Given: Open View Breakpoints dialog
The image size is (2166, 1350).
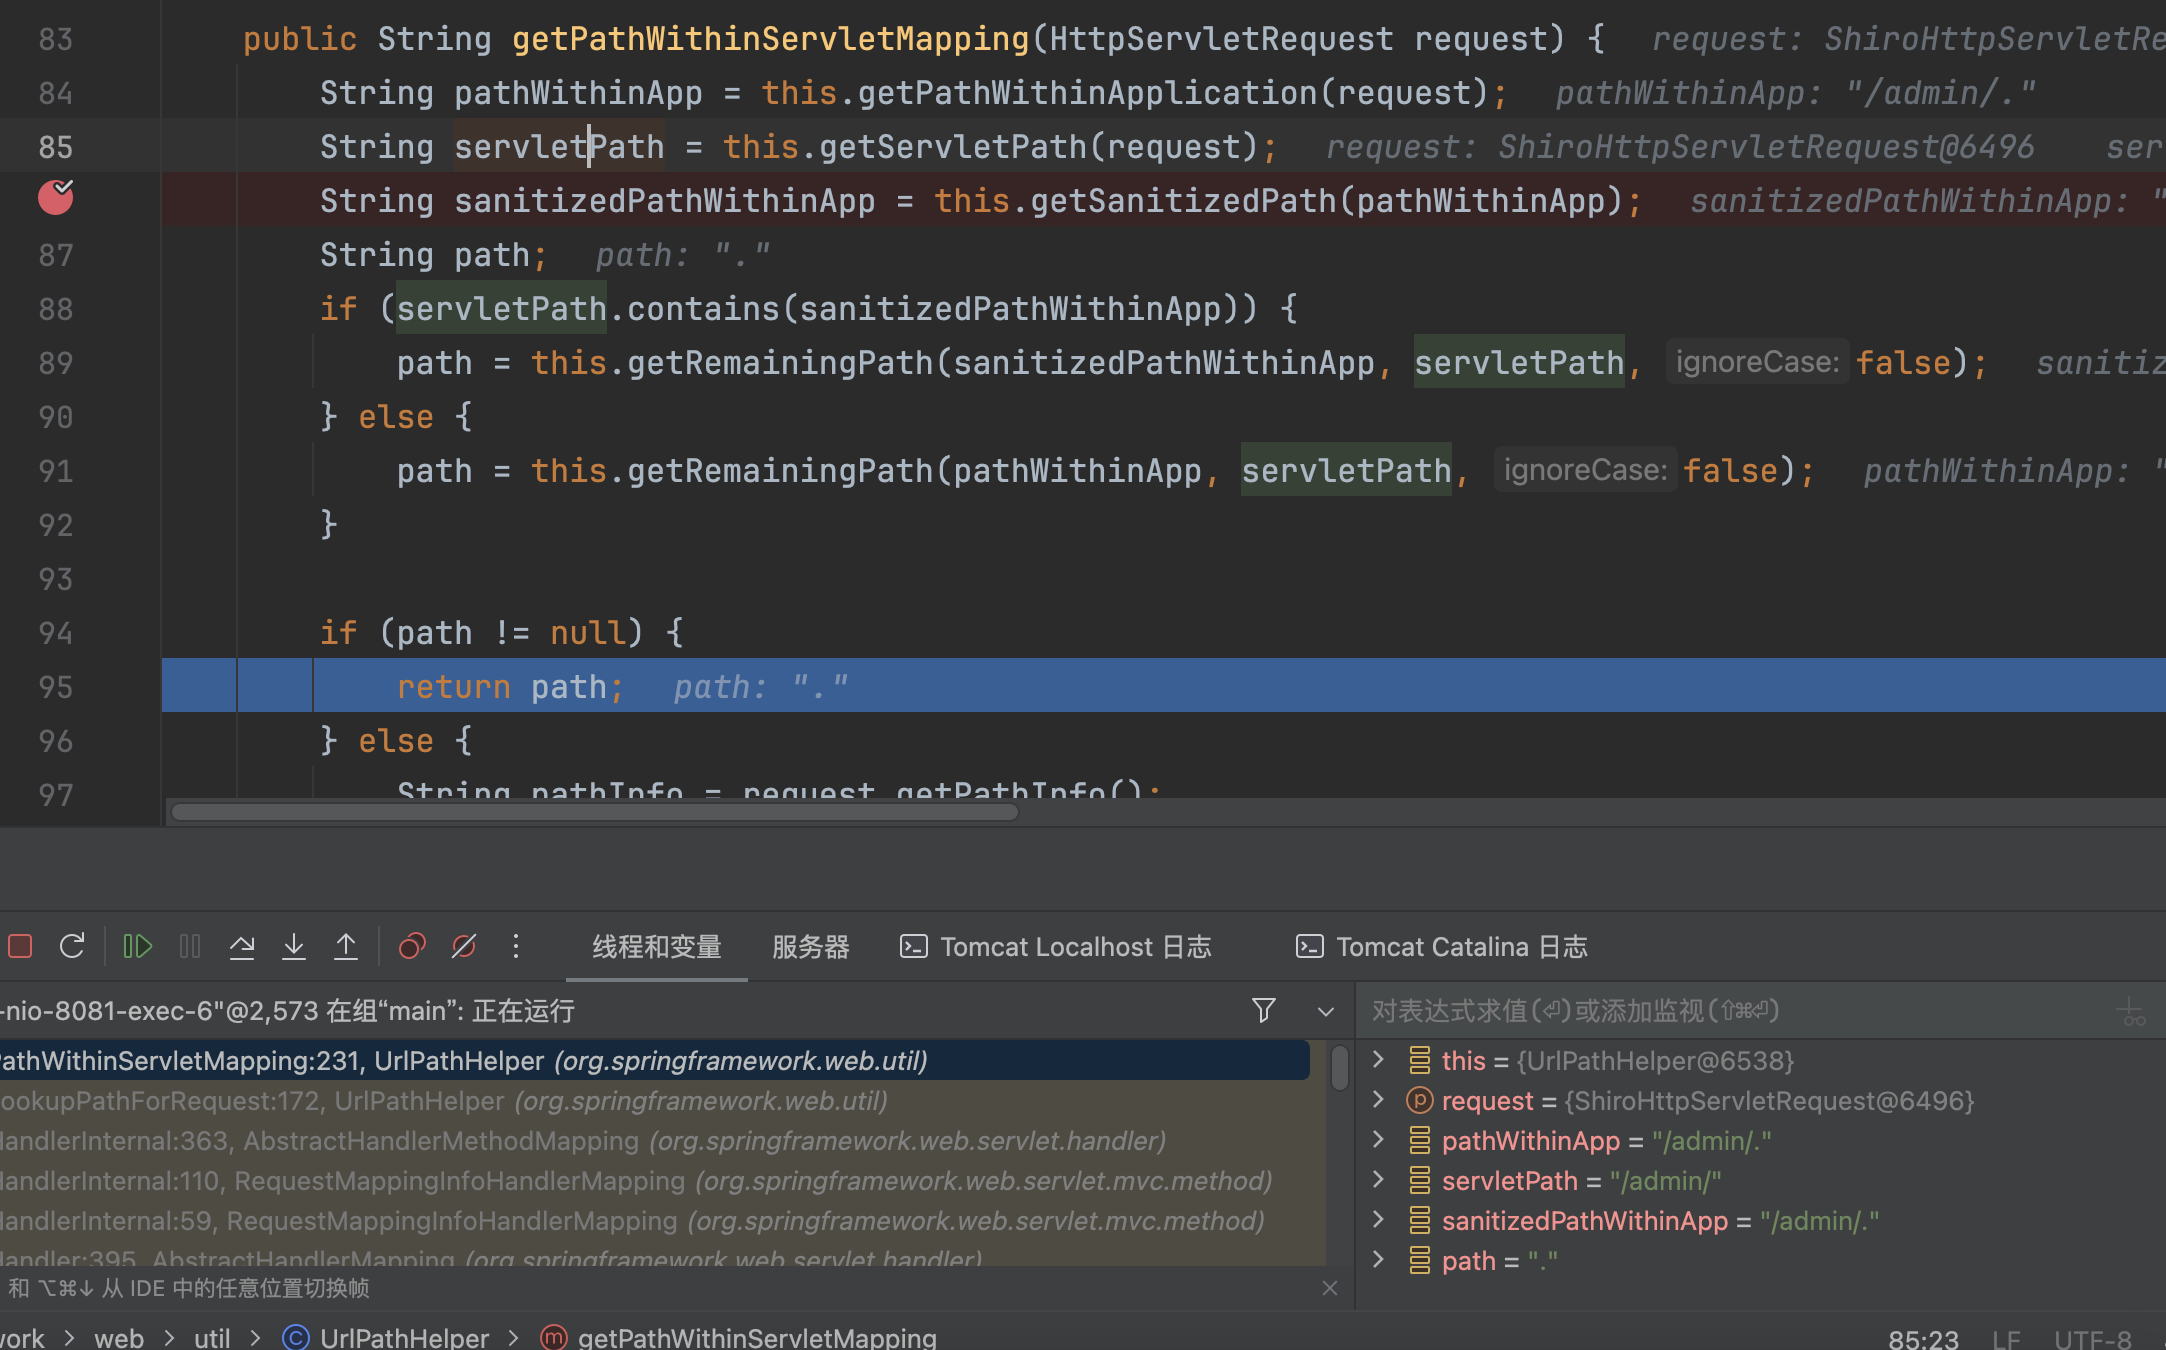Looking at the screenshot, I should pyautogui.click(x=412, y=946).
